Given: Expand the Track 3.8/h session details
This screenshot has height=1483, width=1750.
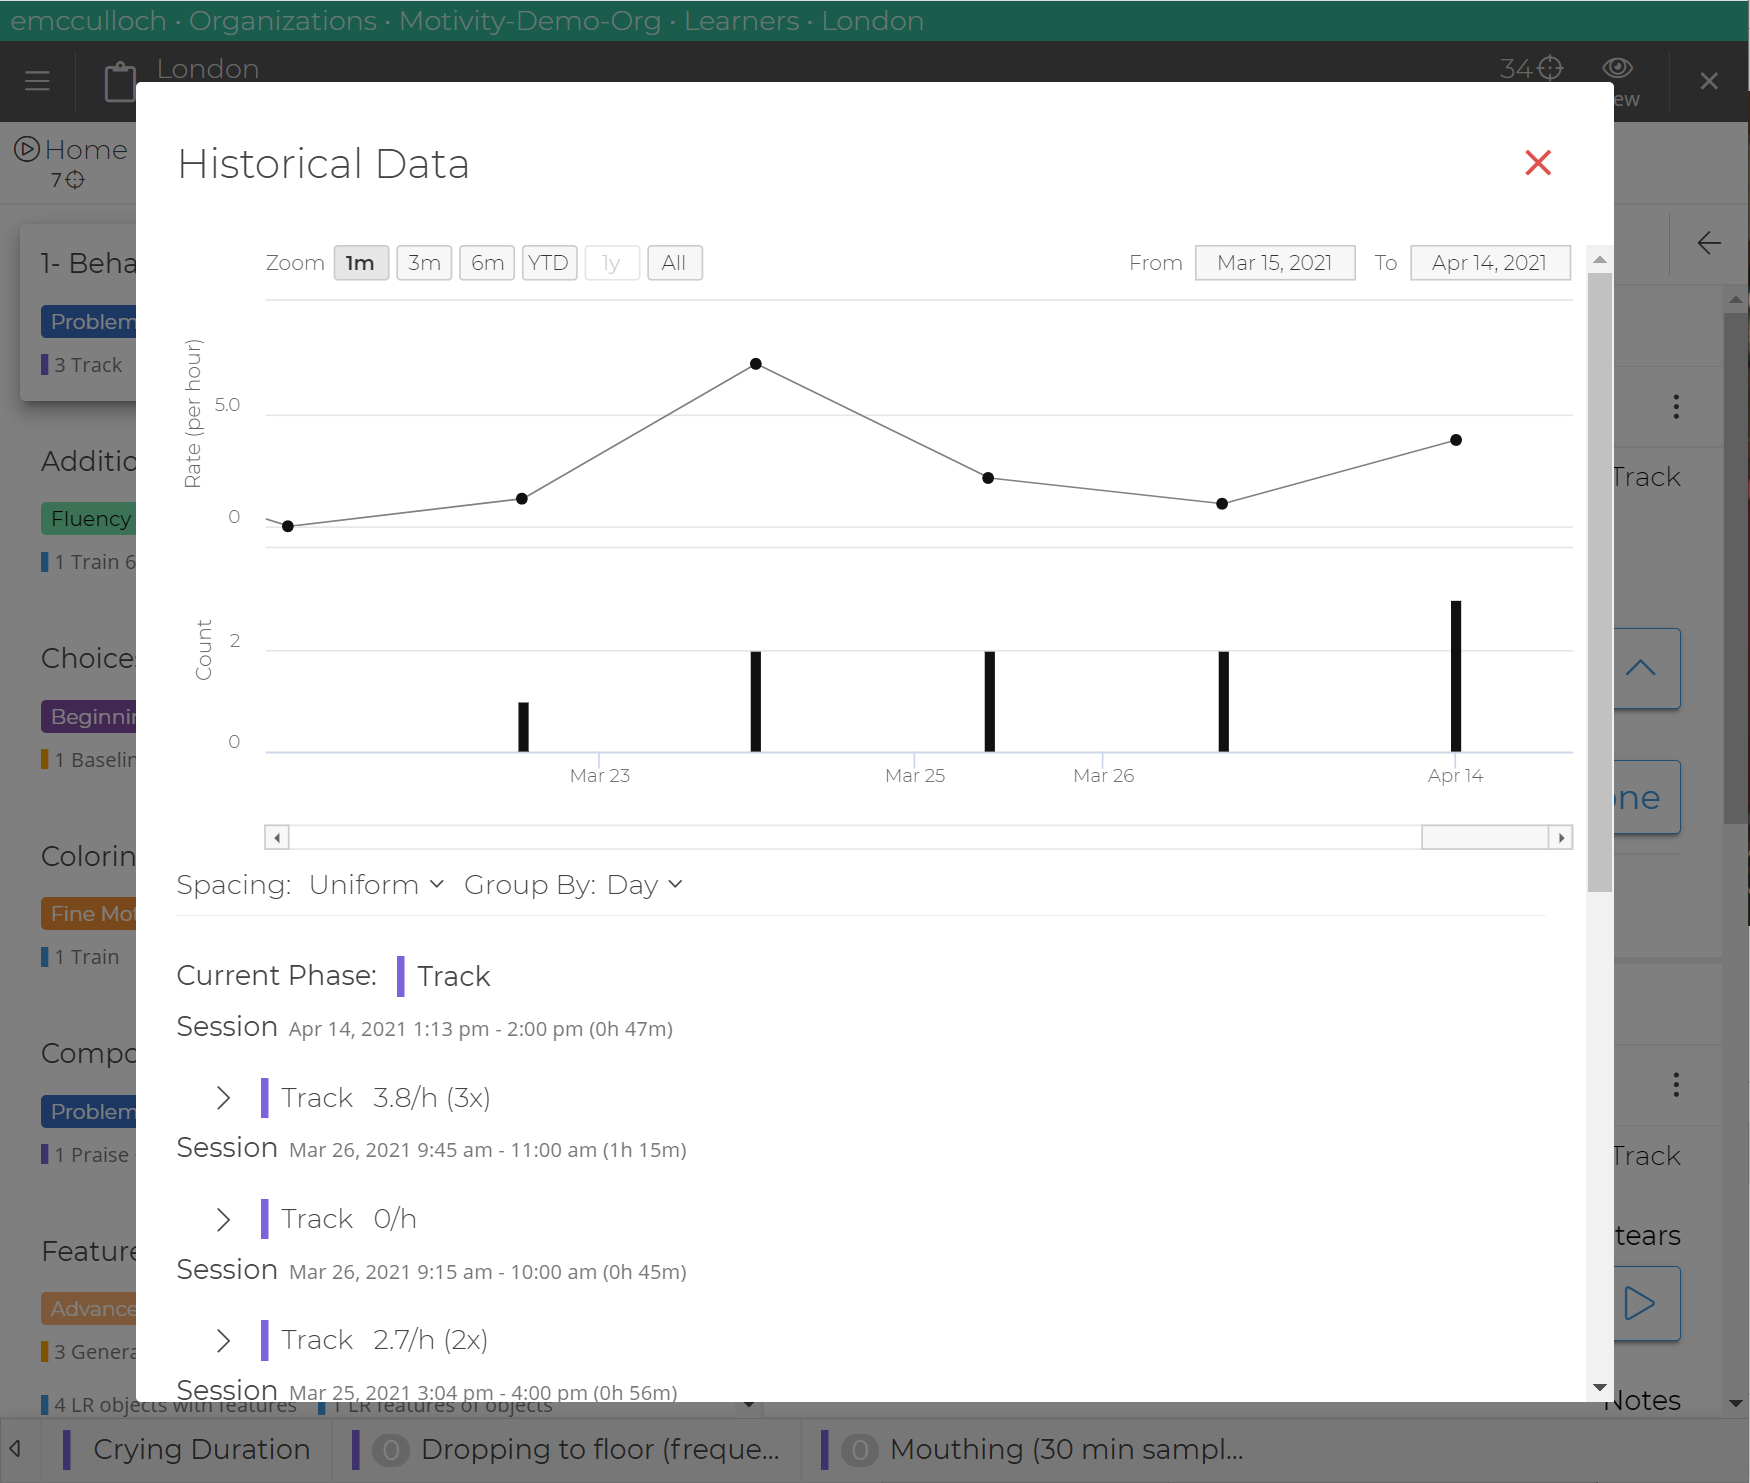Looking at the screenshot, I should (x=223, y=1097).
